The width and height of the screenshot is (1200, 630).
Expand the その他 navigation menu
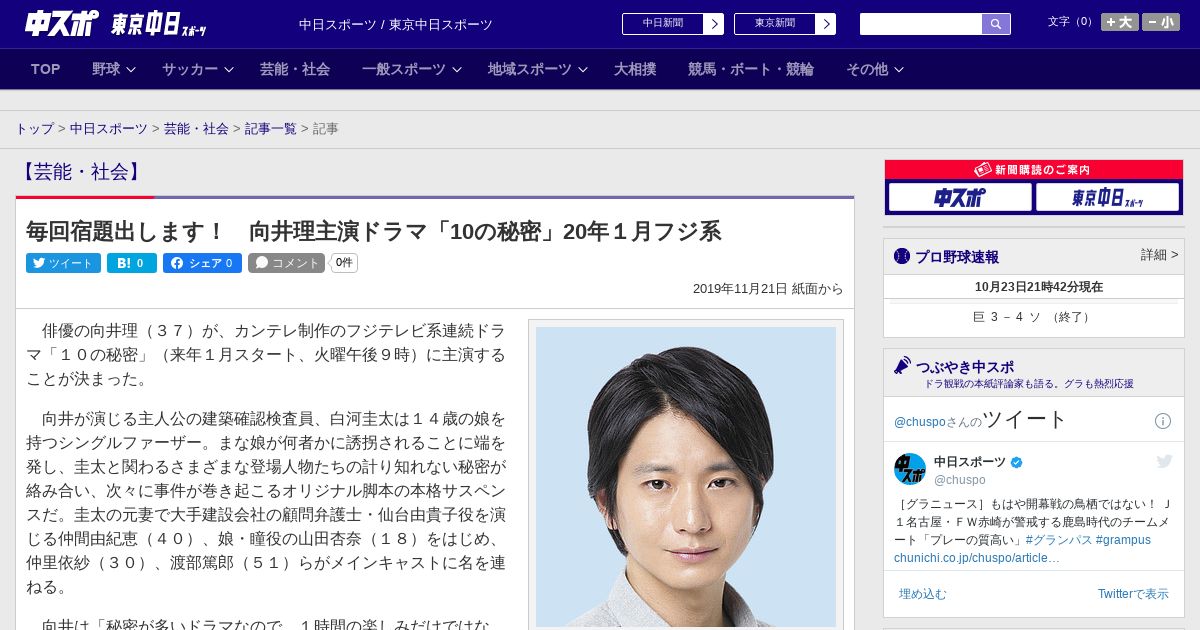(875, 69)
